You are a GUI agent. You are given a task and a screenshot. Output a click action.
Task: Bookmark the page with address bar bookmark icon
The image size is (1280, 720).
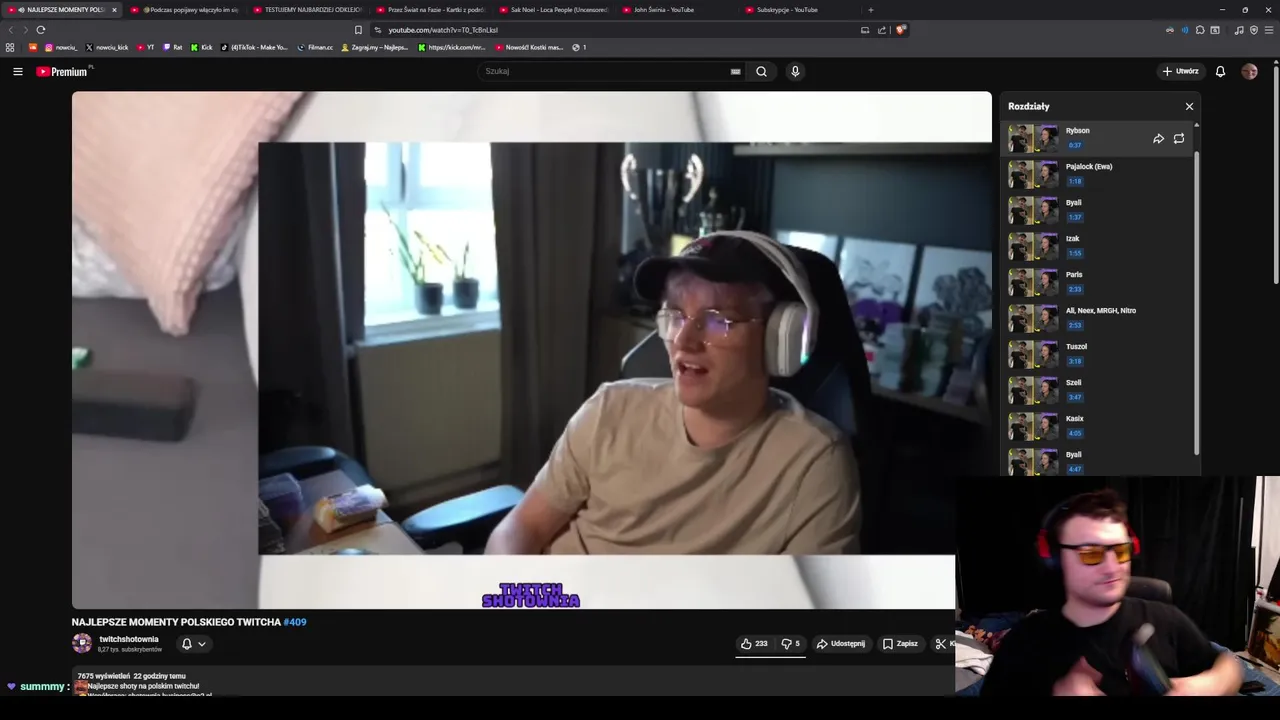tap(358, 30)
